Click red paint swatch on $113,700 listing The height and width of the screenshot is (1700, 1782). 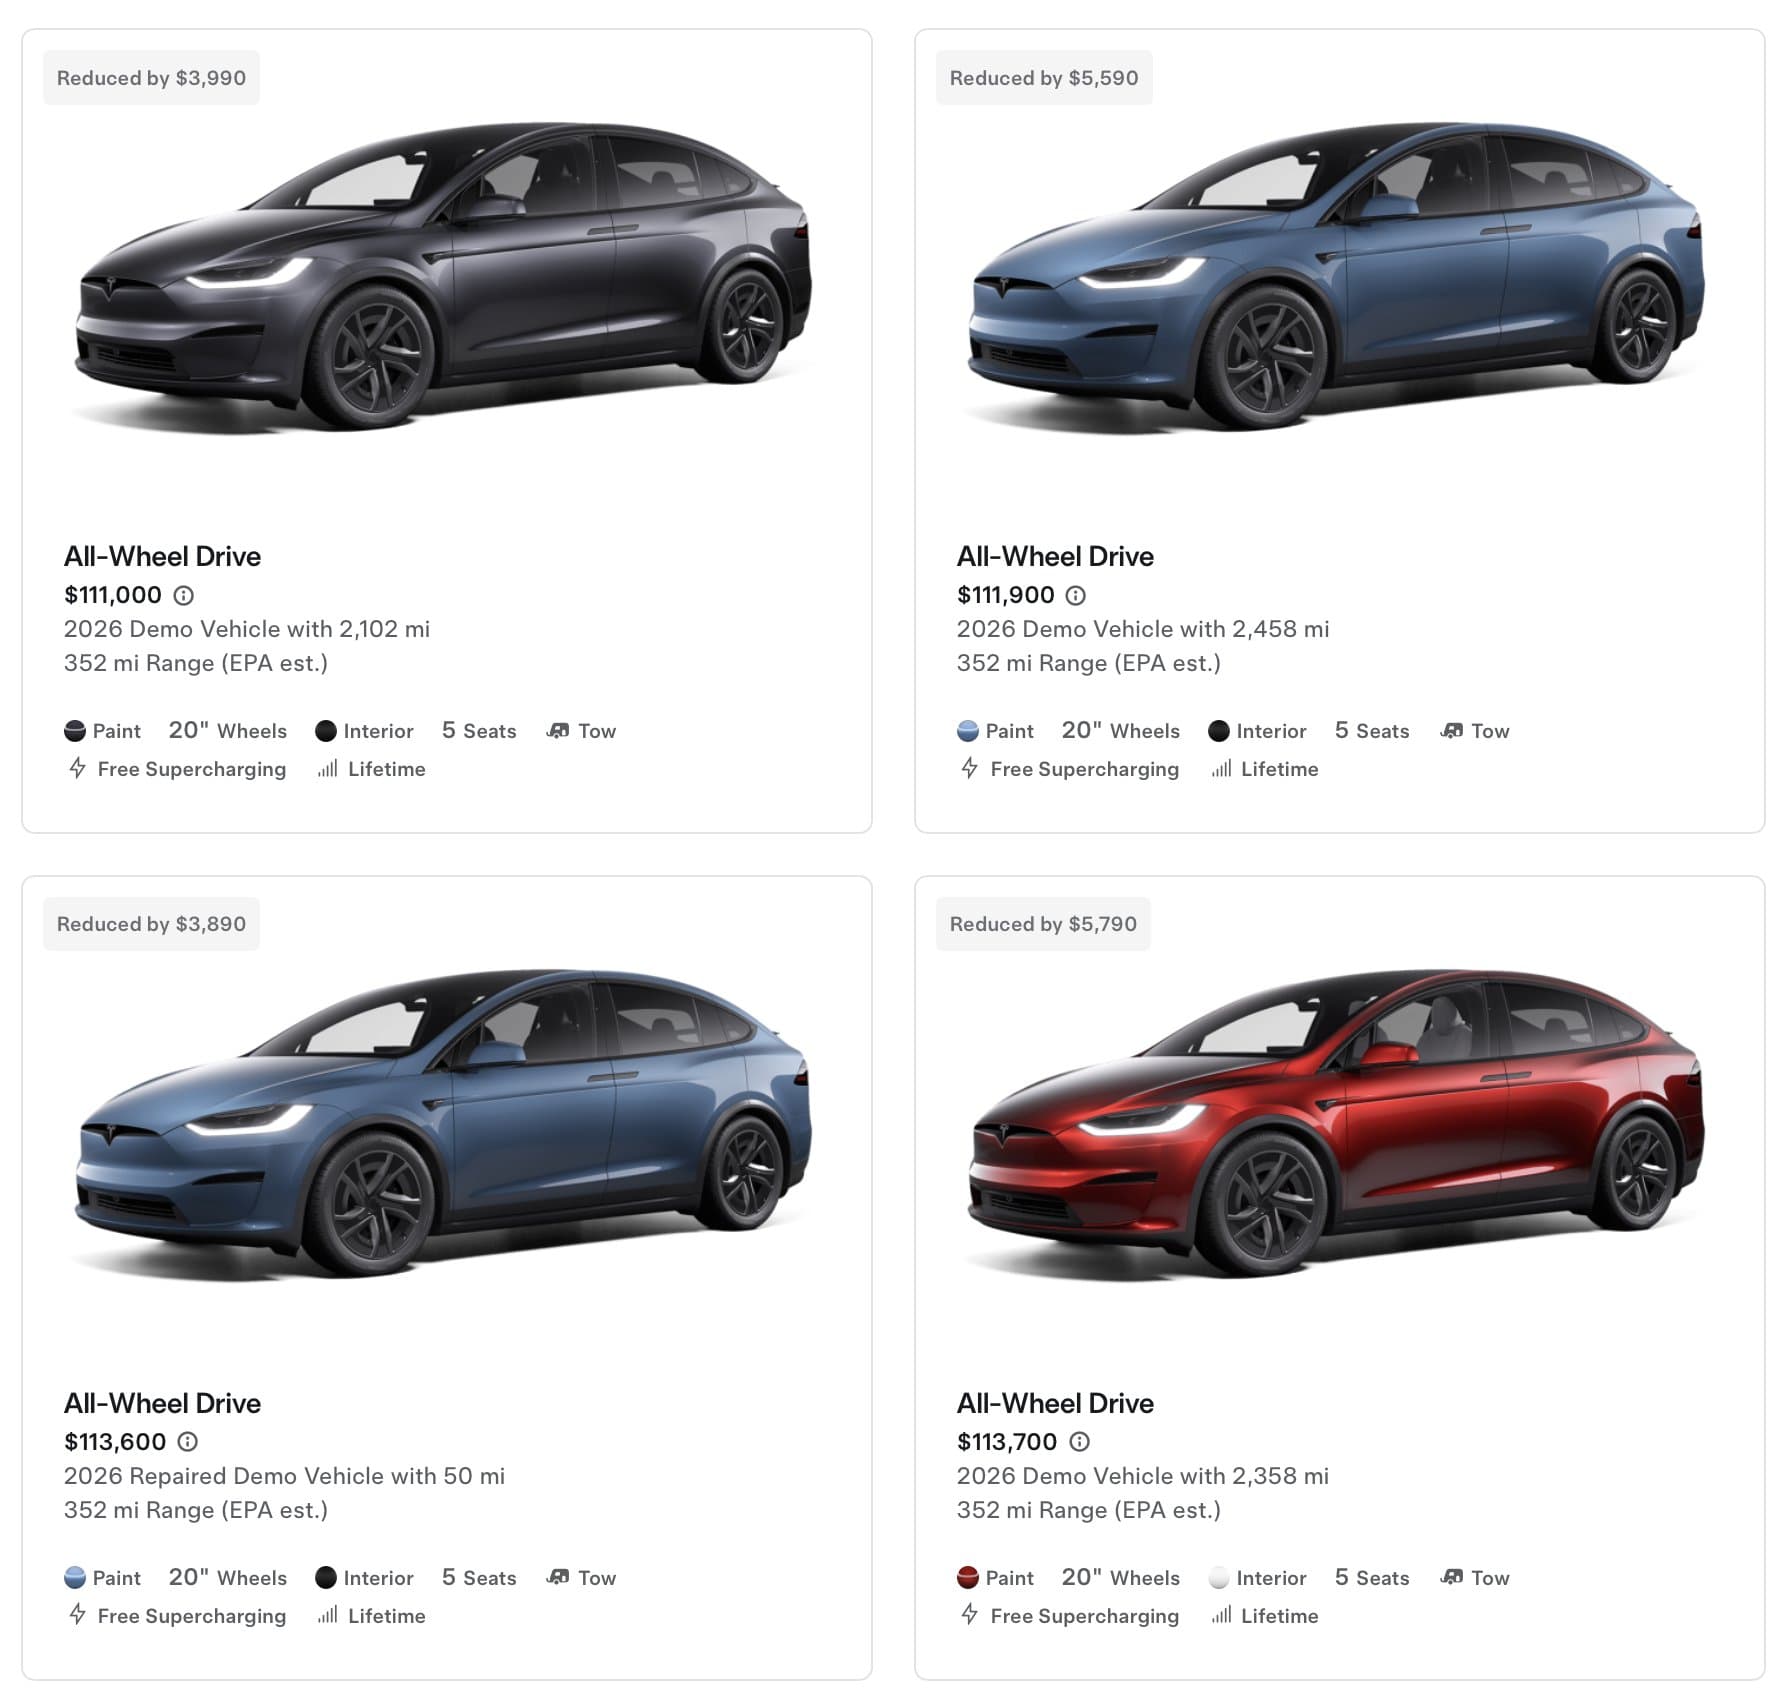coord(967,1577)
